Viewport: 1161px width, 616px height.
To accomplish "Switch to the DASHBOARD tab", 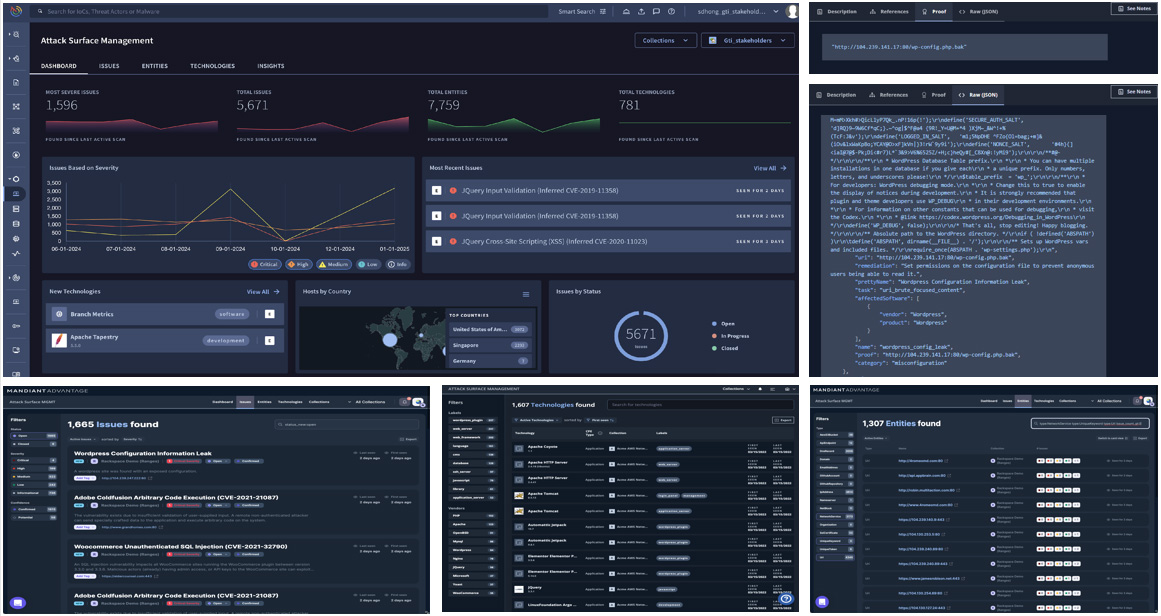I will tap(58, 66).
